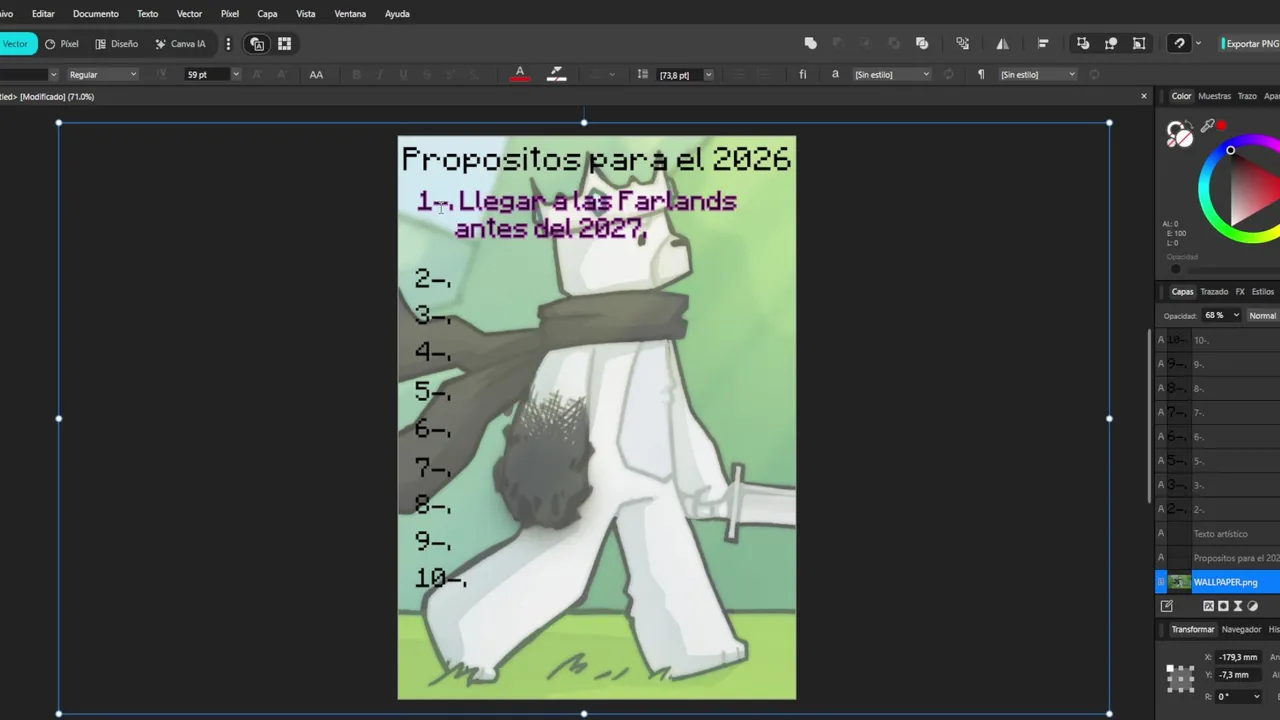
Task: Click the insert-behind target icon
Action: tap(1083, 44)
